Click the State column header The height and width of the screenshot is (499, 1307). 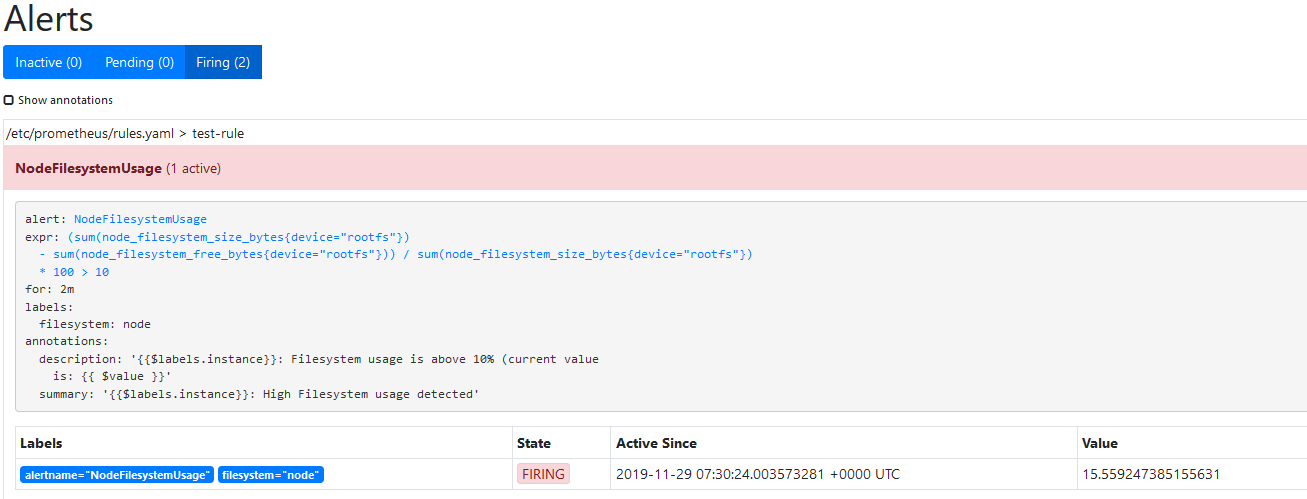point(533,443)
